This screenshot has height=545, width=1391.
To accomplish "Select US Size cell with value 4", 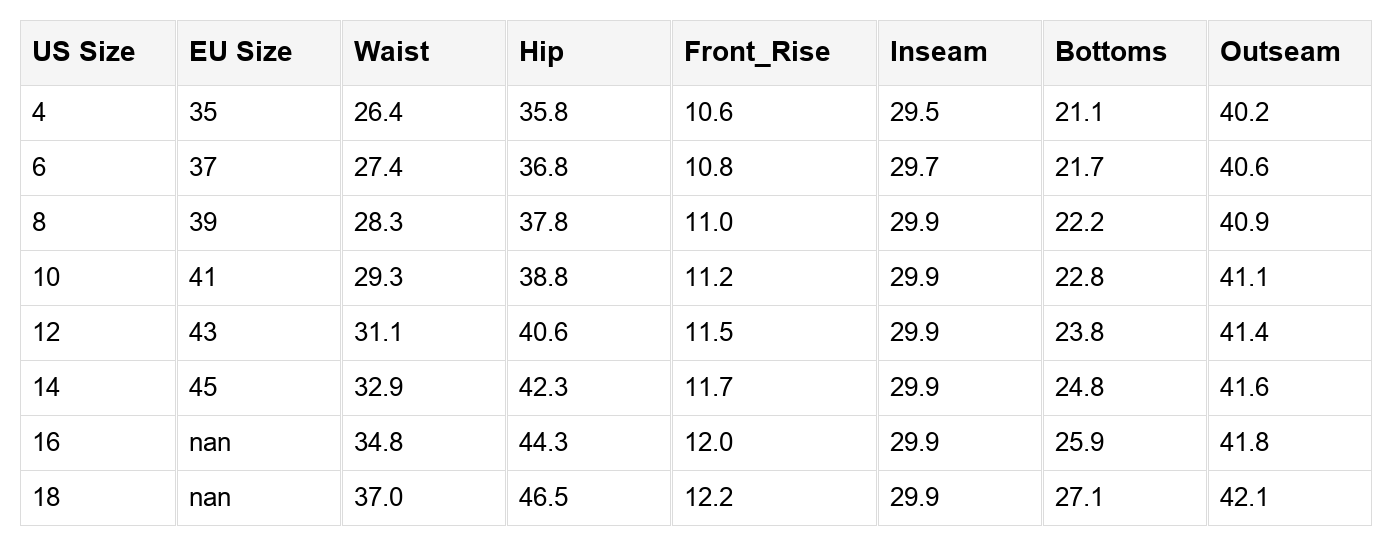I will tap(39, 112).
